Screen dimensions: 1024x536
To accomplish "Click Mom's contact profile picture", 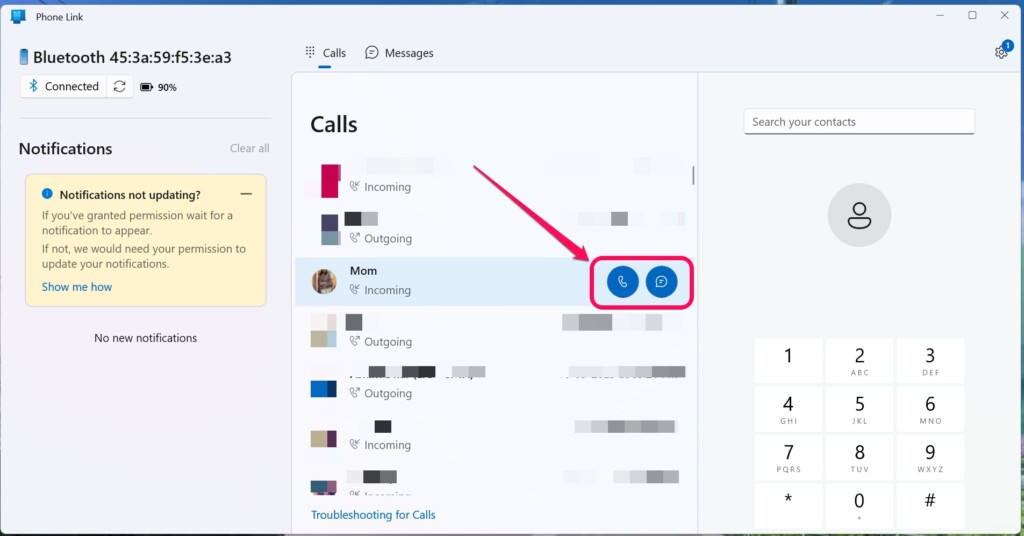I will click(324, 282).
